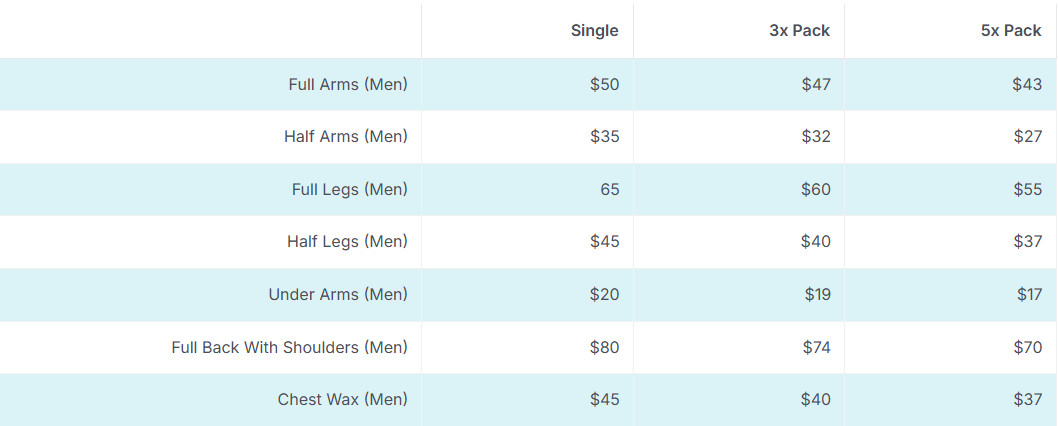
Task: Click the $17 five-pack price for Under Arms
Action: coord(1030,294)
